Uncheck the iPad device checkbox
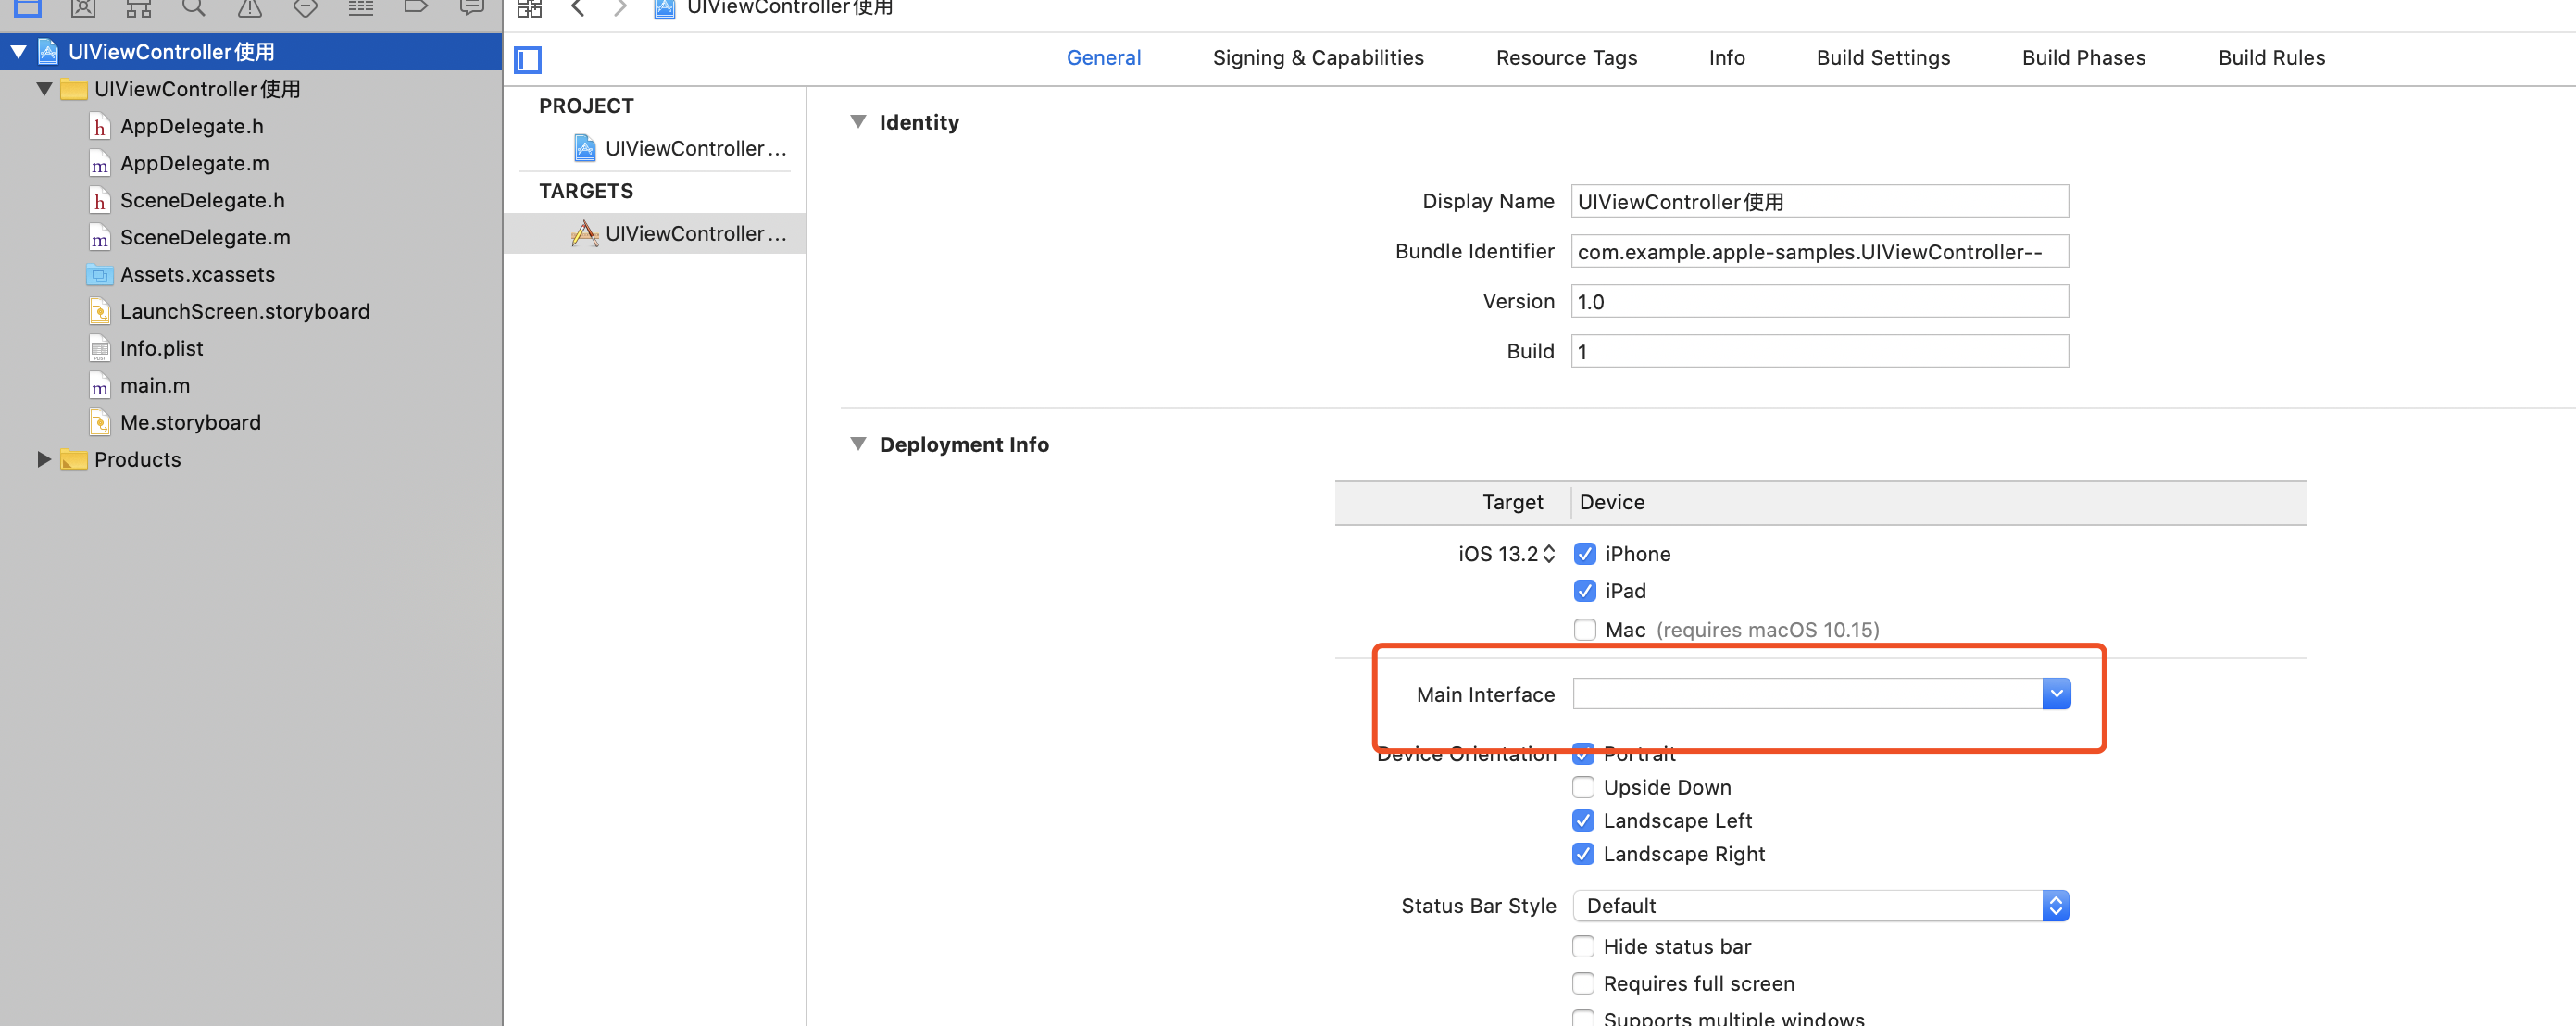The image size is (2576, 1026). pos(1585,590)
